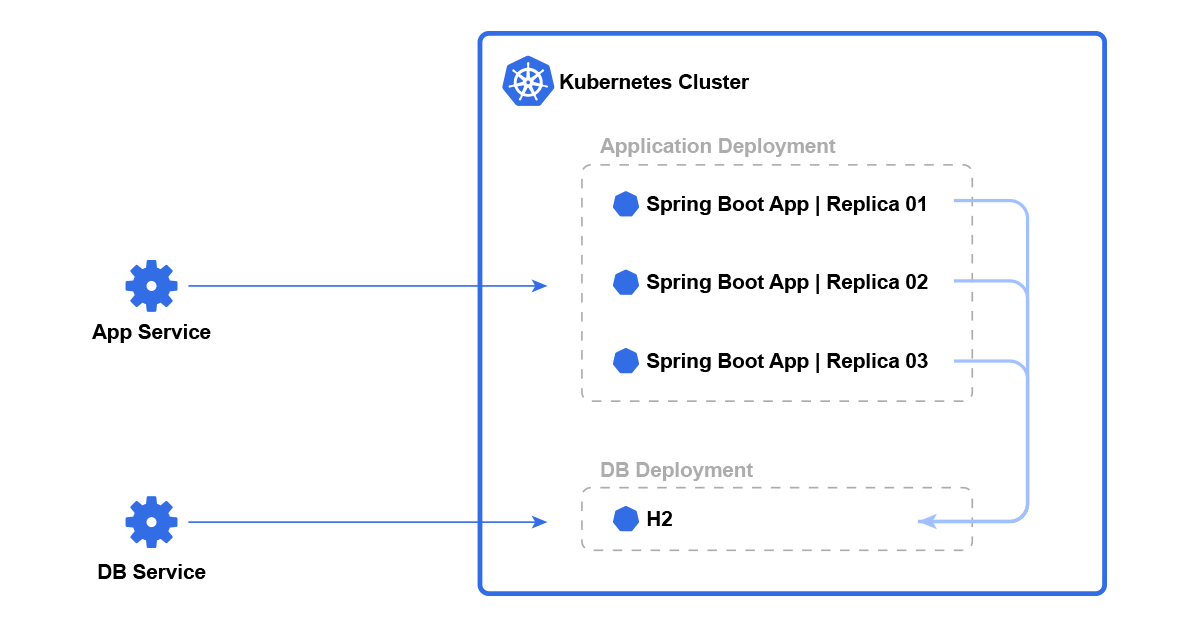Image resolution: width=1200 pixels, height=628 pixels.
Task: Select the DB Deployment heading
Action: [x=676, y=470]
